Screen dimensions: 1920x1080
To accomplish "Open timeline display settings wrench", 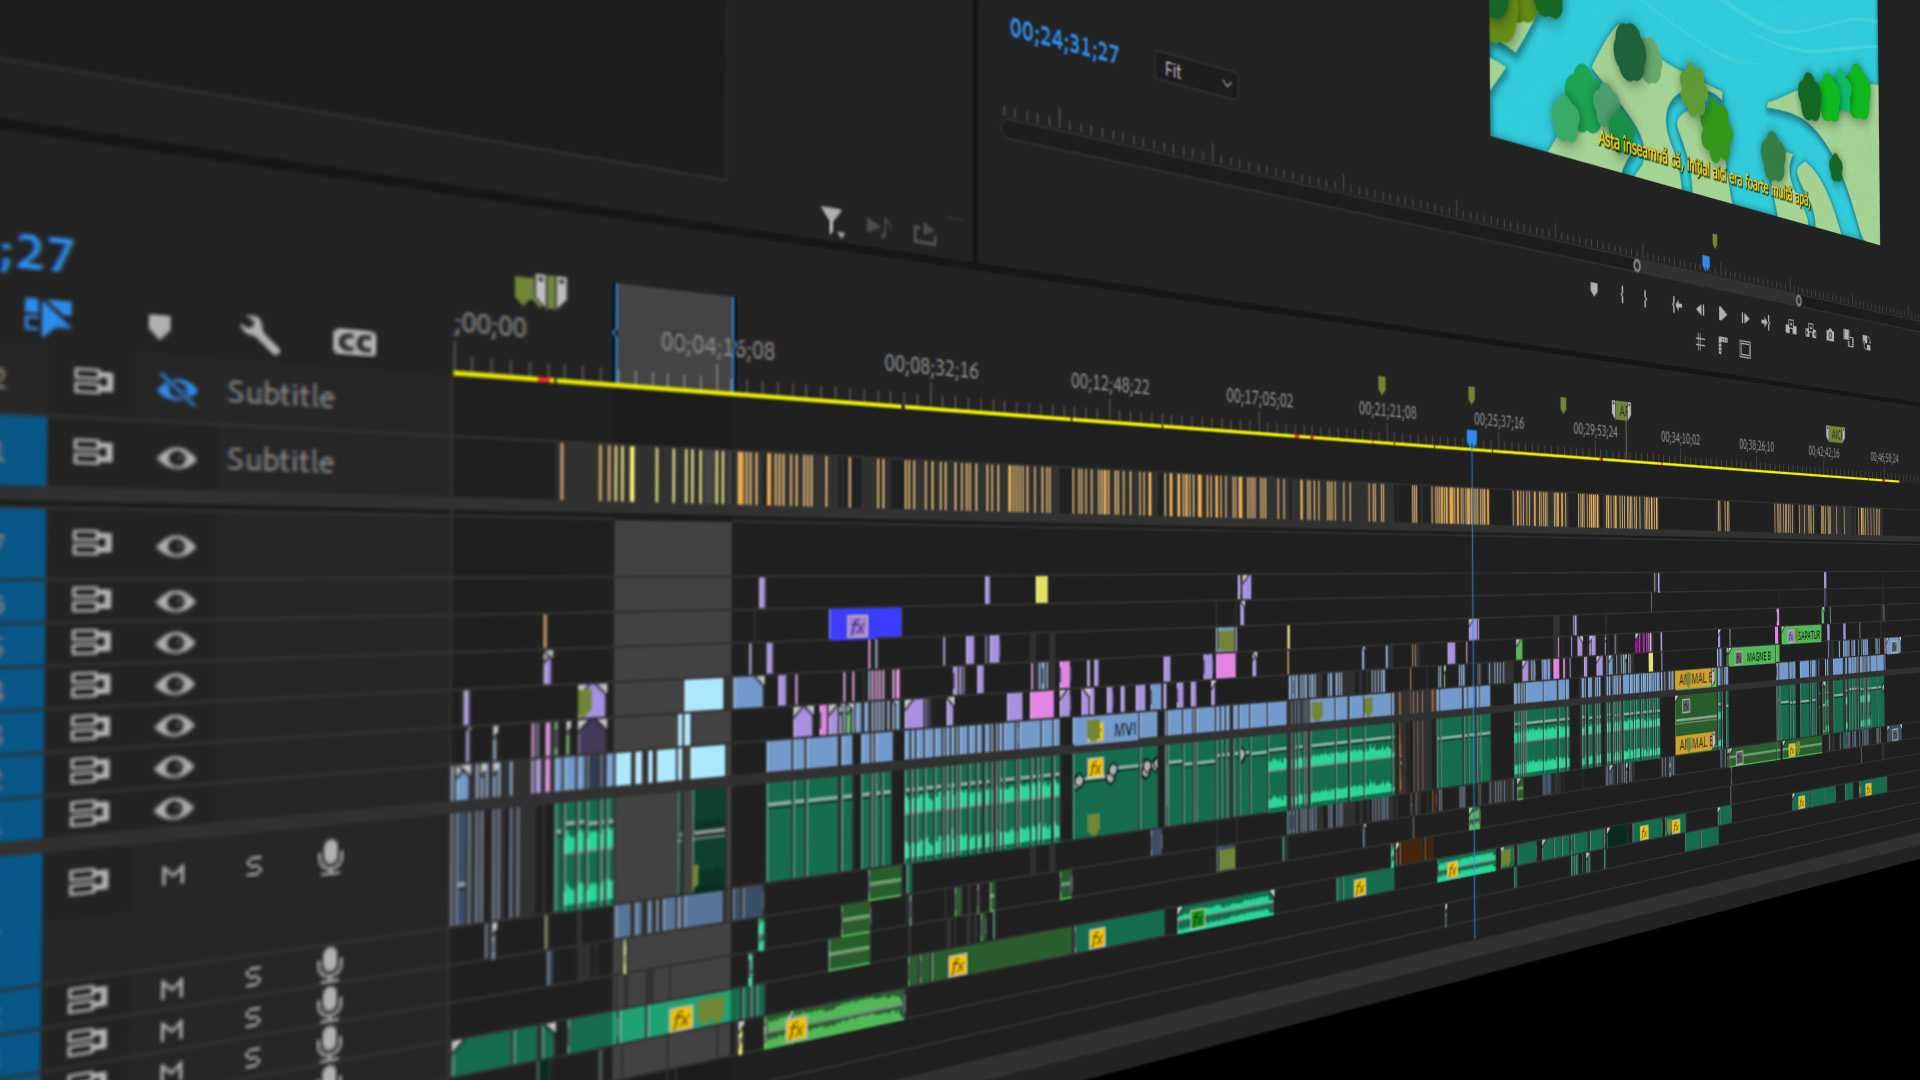I will (x=259, y=335).
